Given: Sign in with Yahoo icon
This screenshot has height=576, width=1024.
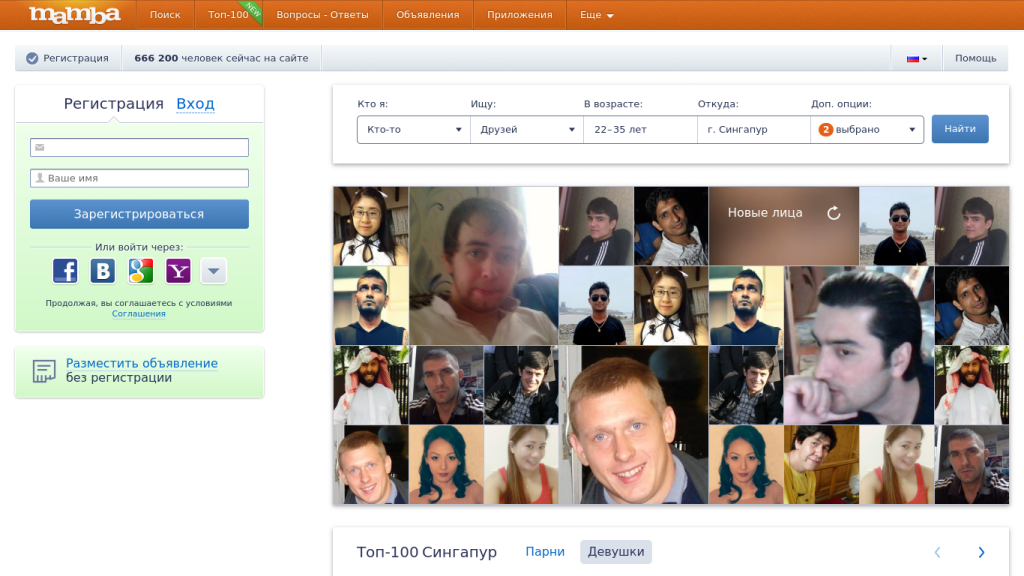Looking at the screenshot, I should coord(178,270).
